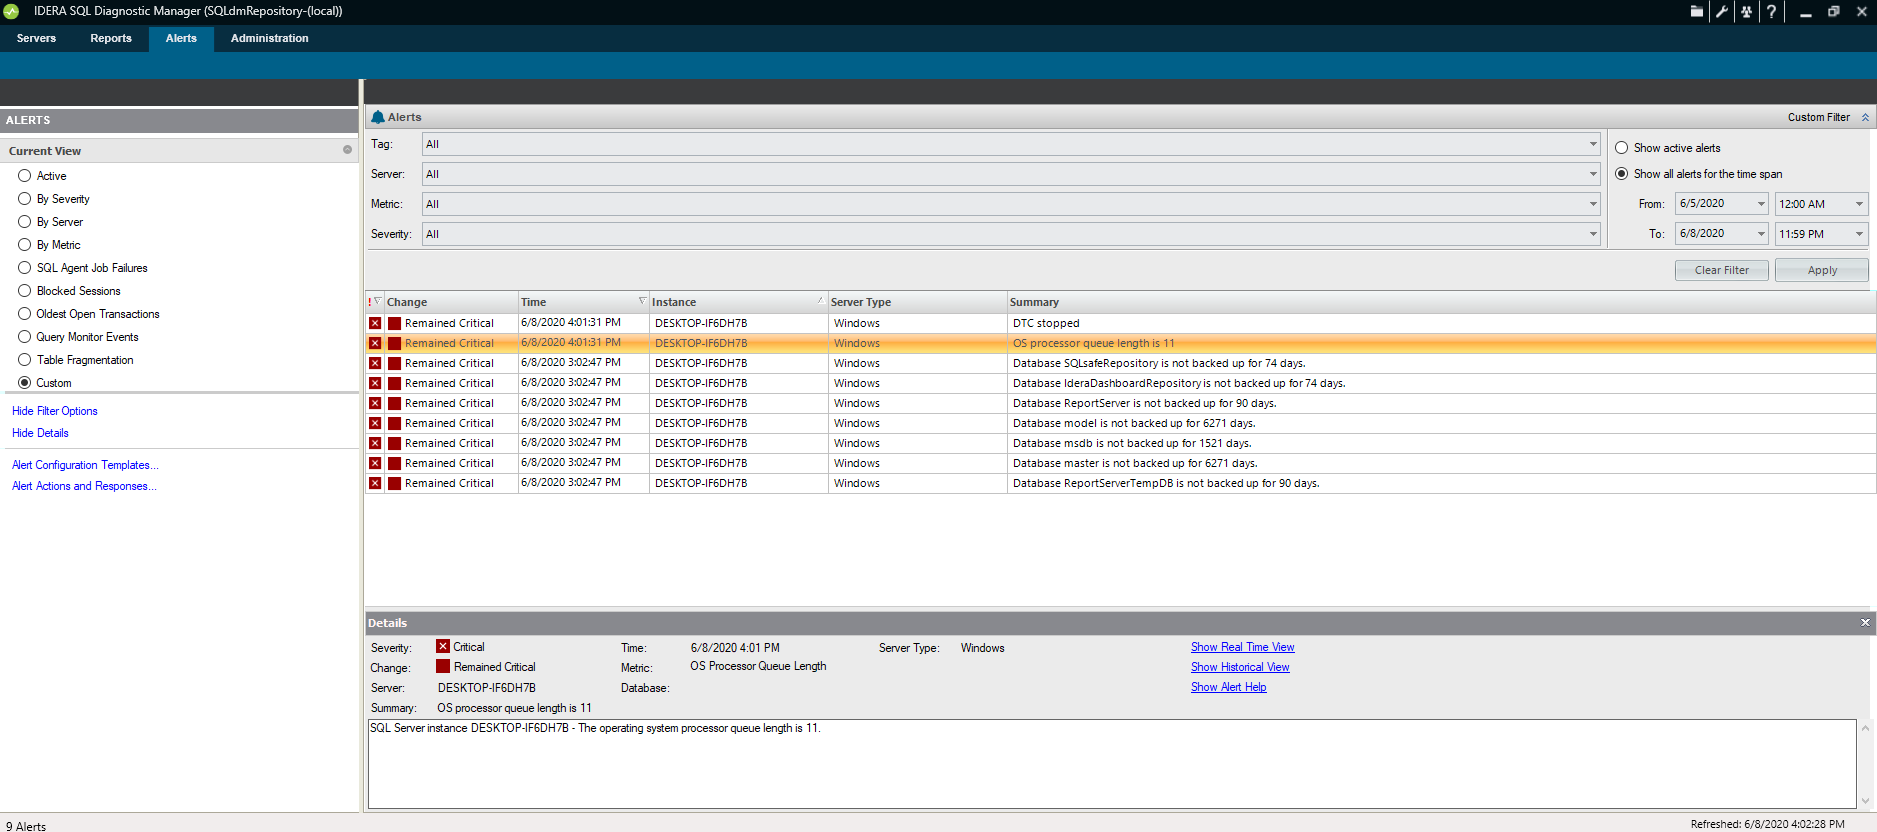This screenshot has height=832, width=1877.
Task: Click Critical severity icon in Details panel
Action: (443, 646)
